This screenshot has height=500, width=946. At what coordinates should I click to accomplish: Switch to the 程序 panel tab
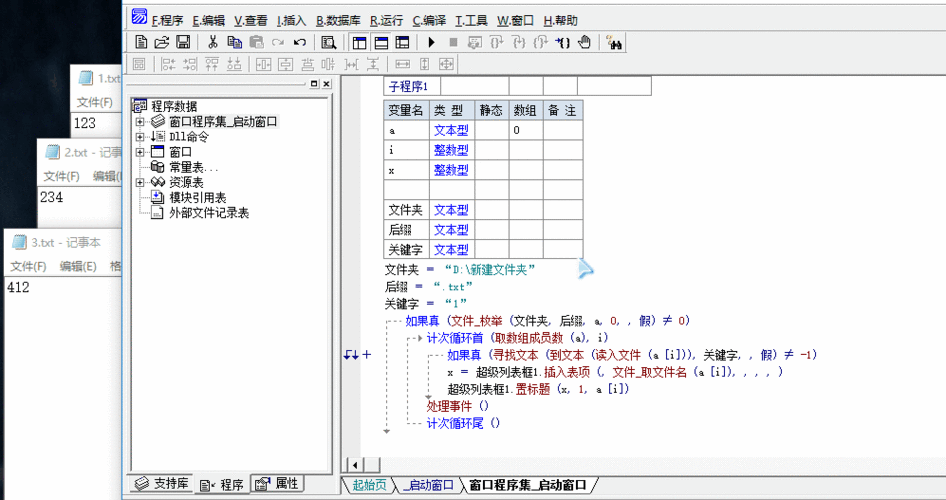[222, 484]
